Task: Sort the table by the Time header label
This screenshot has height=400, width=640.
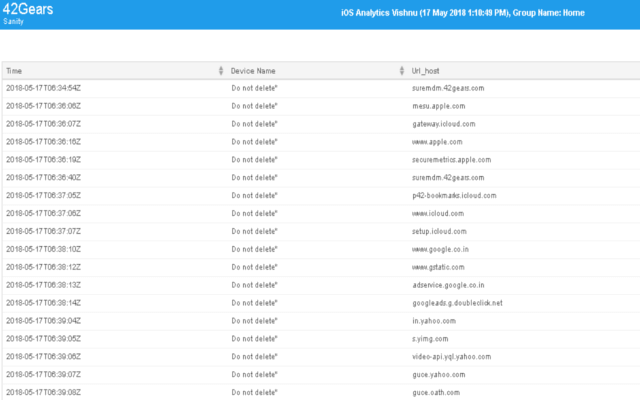Action: click(14, 71)
